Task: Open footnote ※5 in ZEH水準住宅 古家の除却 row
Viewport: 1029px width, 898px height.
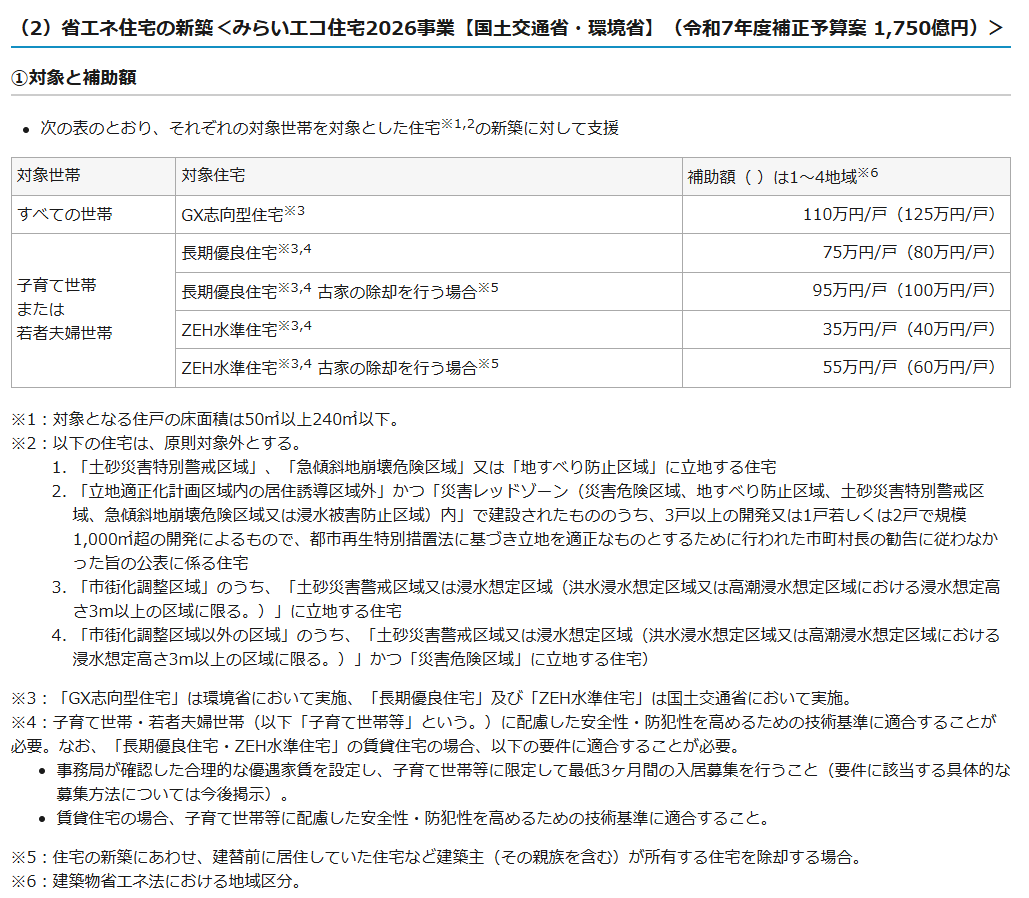Action: [487, 363]
